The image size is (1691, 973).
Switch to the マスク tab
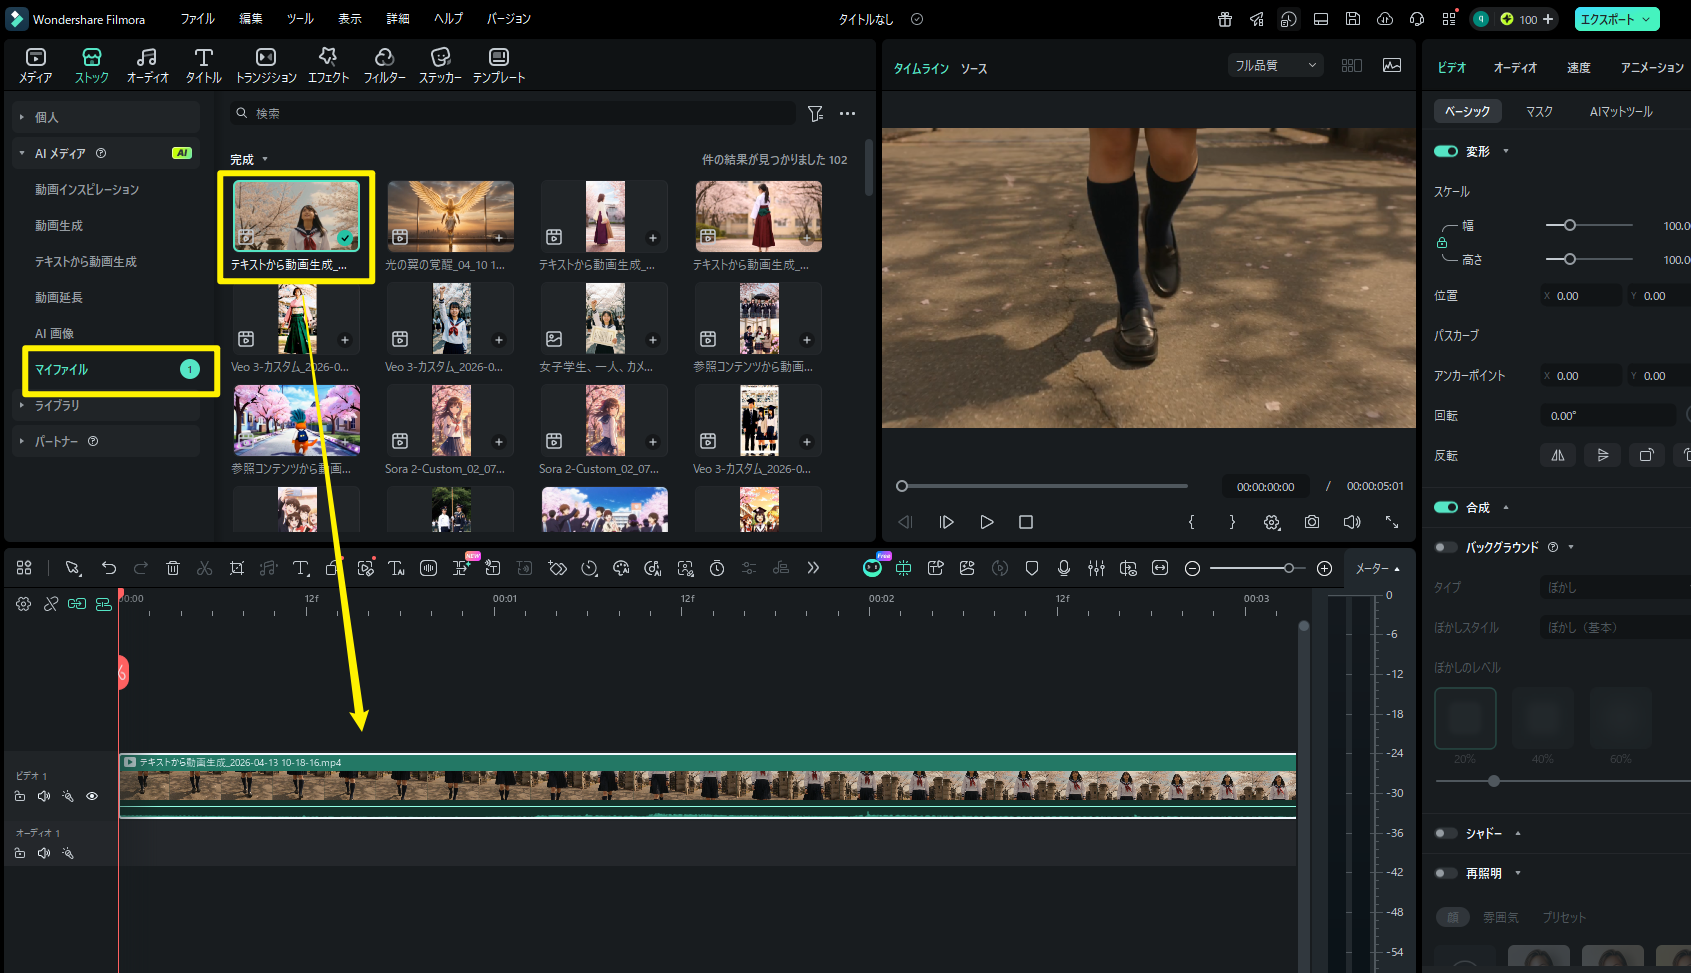1539,112
